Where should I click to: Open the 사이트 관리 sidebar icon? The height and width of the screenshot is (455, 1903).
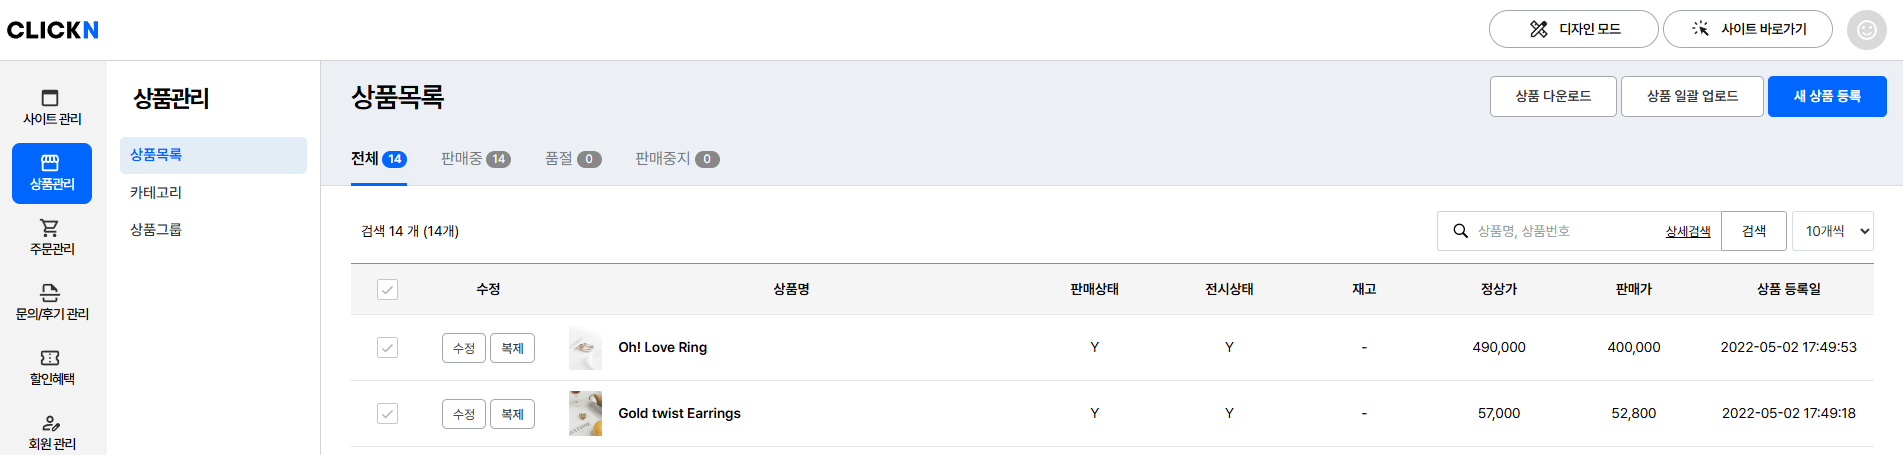tap(51, 99)
